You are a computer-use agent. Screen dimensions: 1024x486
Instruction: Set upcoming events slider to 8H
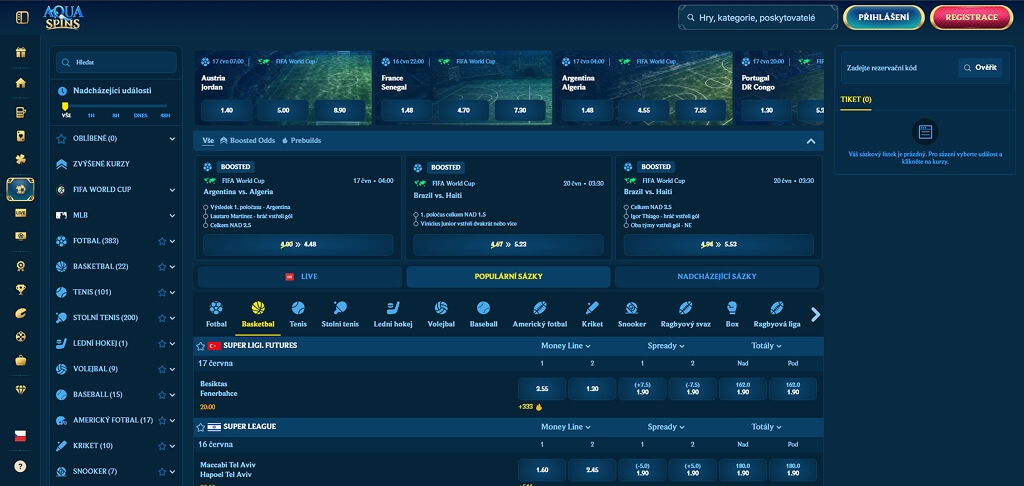pos(116,115)
